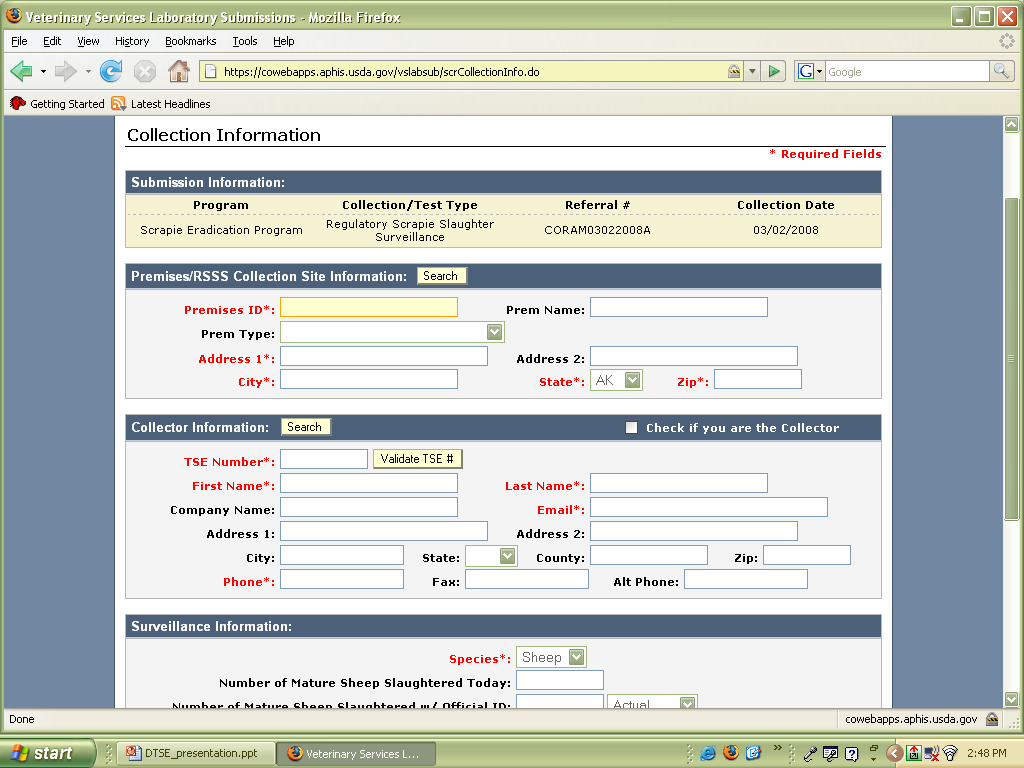Open the Bookmarks menu
This screenshot has height=768, width=1024.
pos(190,41)
